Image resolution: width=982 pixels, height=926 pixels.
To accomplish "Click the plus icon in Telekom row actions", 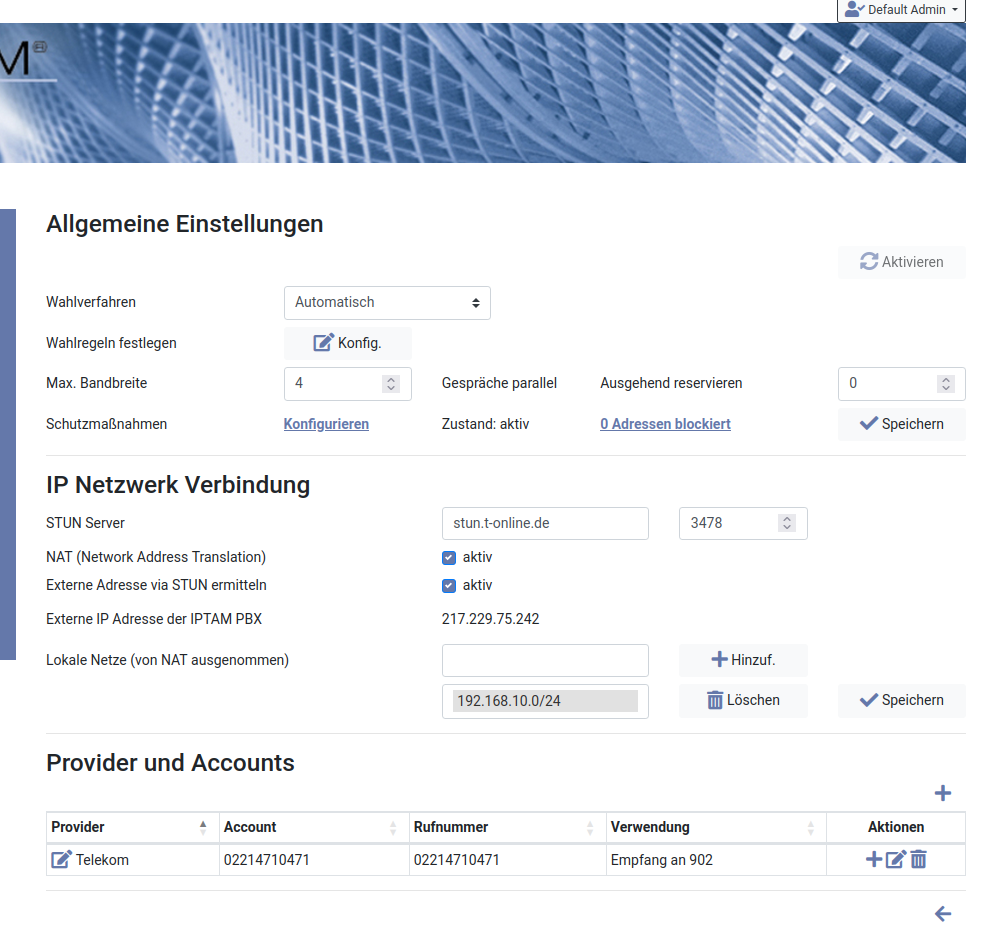I will 873,859.
